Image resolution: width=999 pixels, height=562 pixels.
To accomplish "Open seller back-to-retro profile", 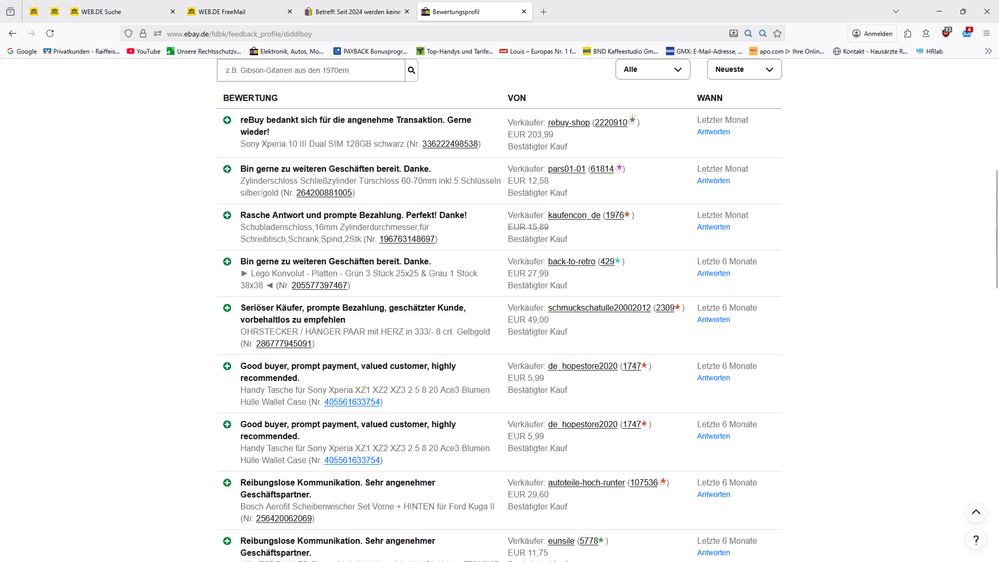I will pos(571,261).
